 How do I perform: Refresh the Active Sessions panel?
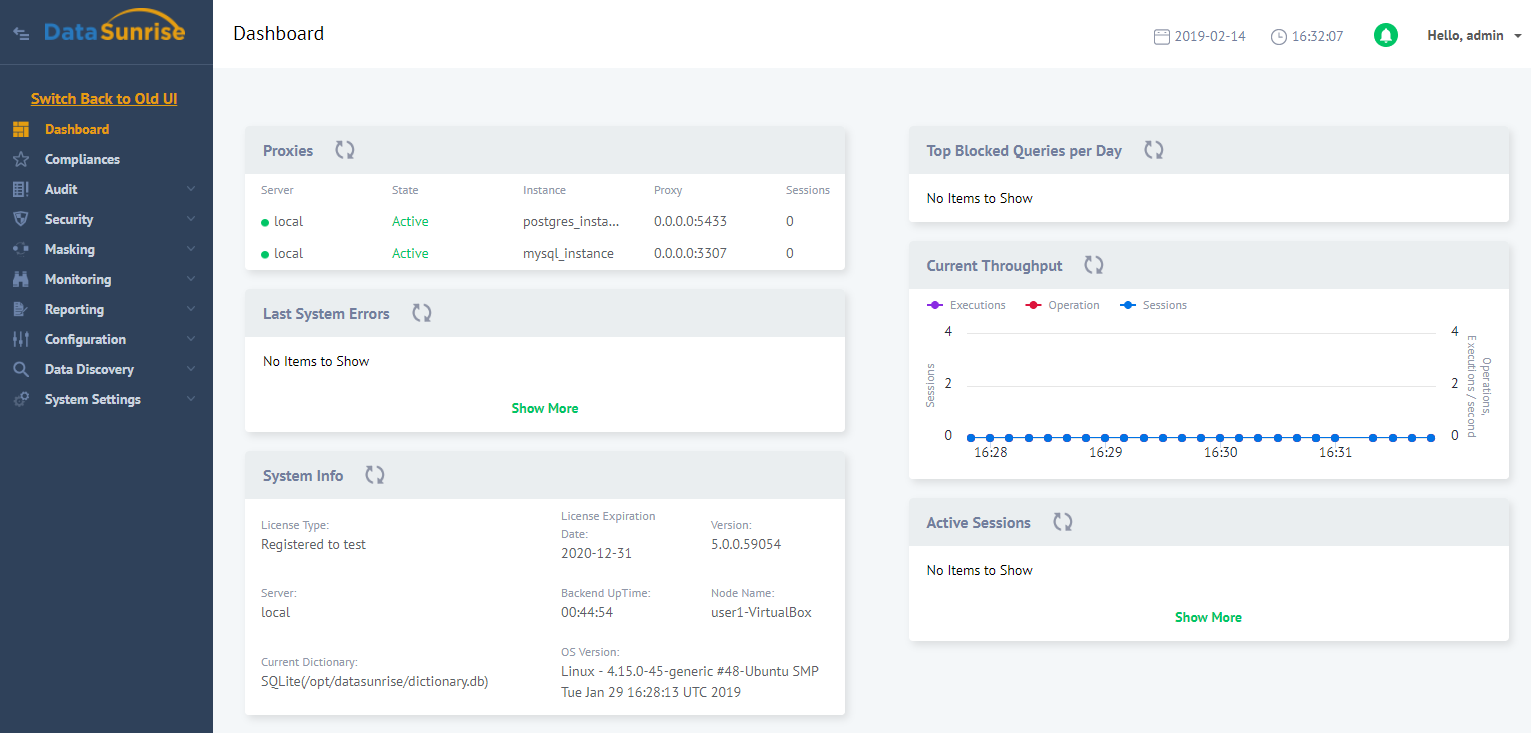click(1063, 522)
